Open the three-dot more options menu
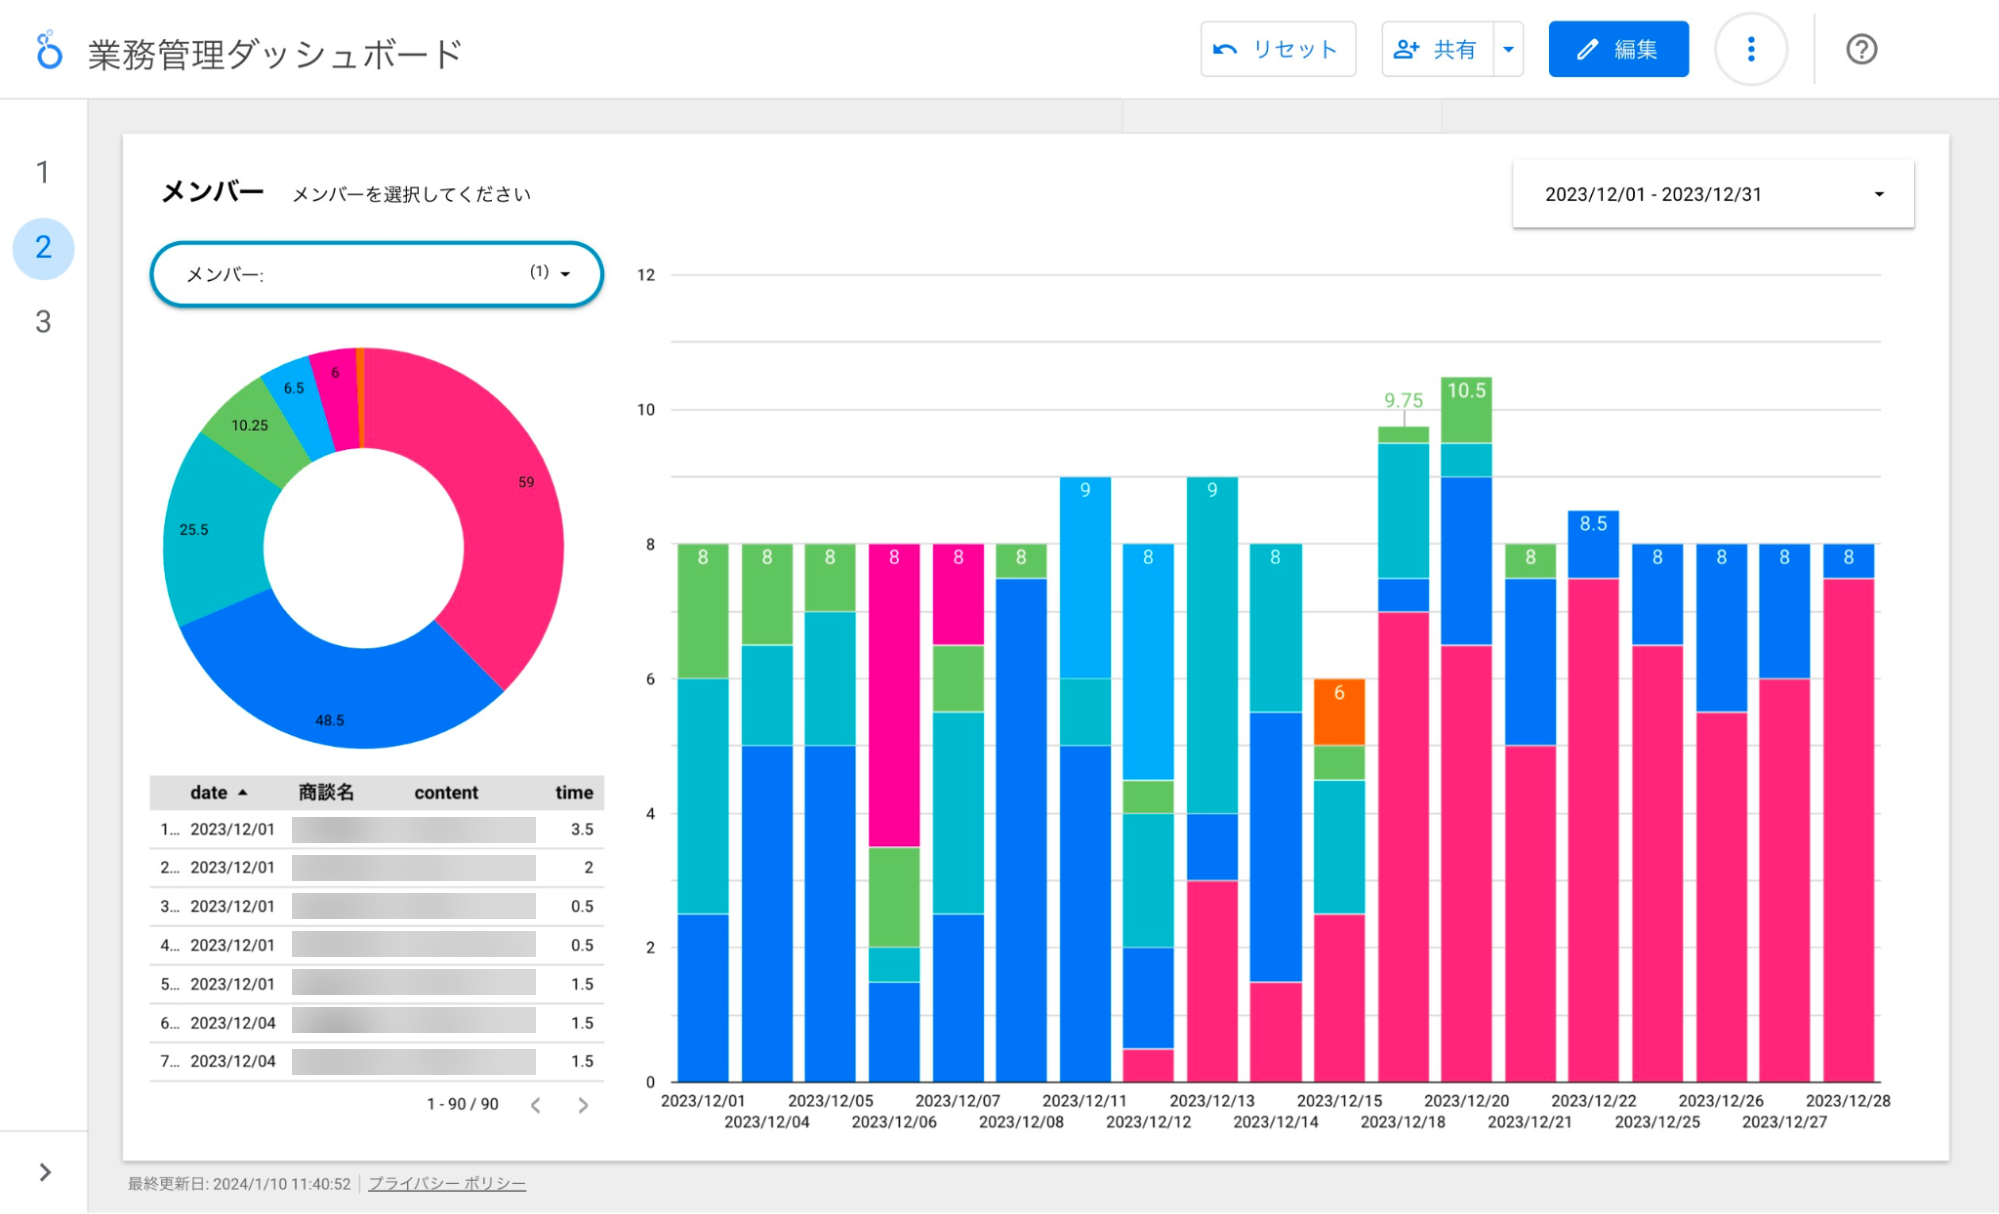Viewport: 1999px width, 1214px height. click(x=1750, y=49)
